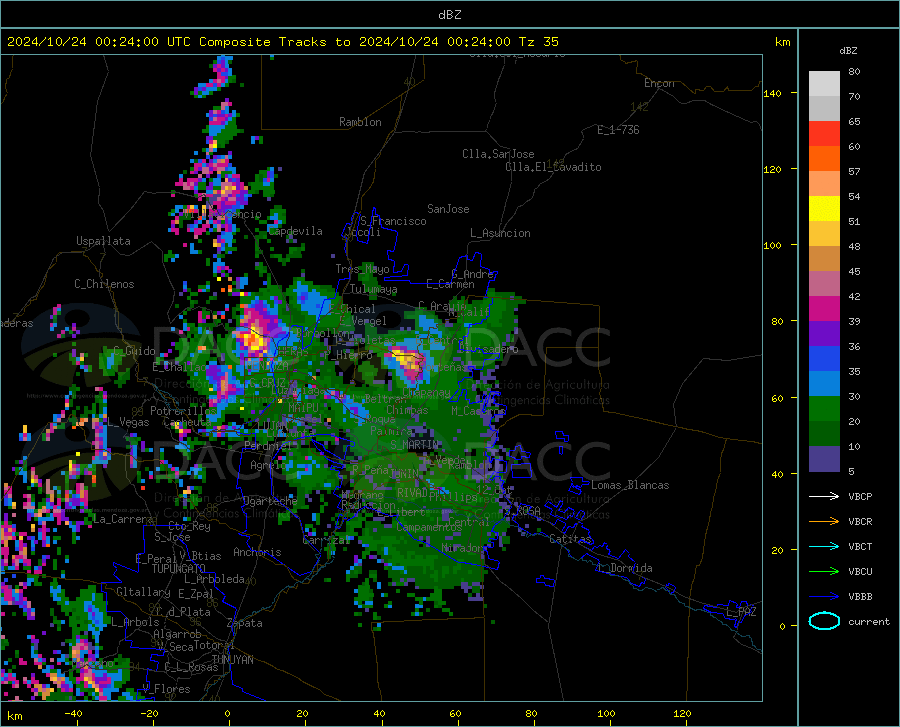This screenshot has width=900, height=727.
Task: Click the 'Clla.El_Cavadito' map label
Action: [553, 167]
